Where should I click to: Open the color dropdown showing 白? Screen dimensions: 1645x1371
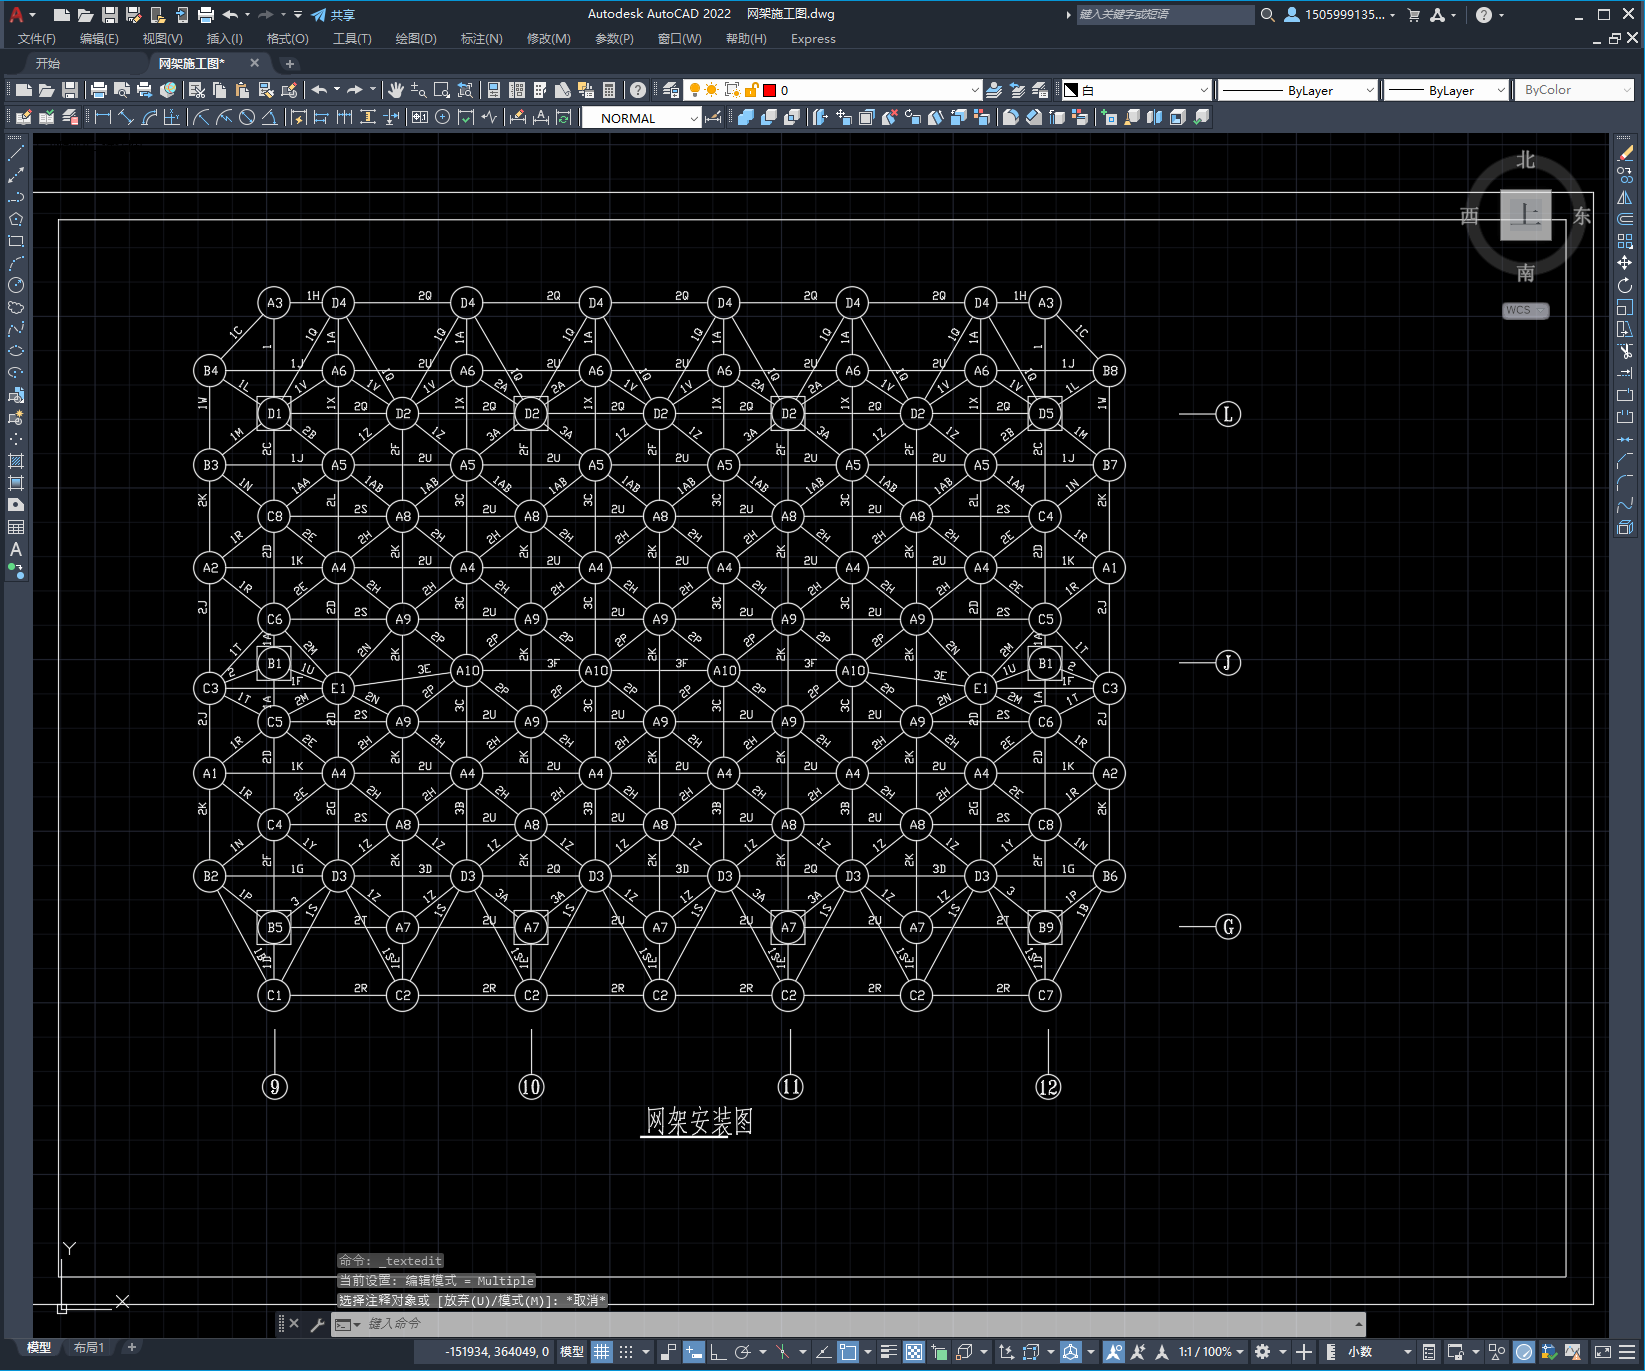click(x=1136, y=90)
